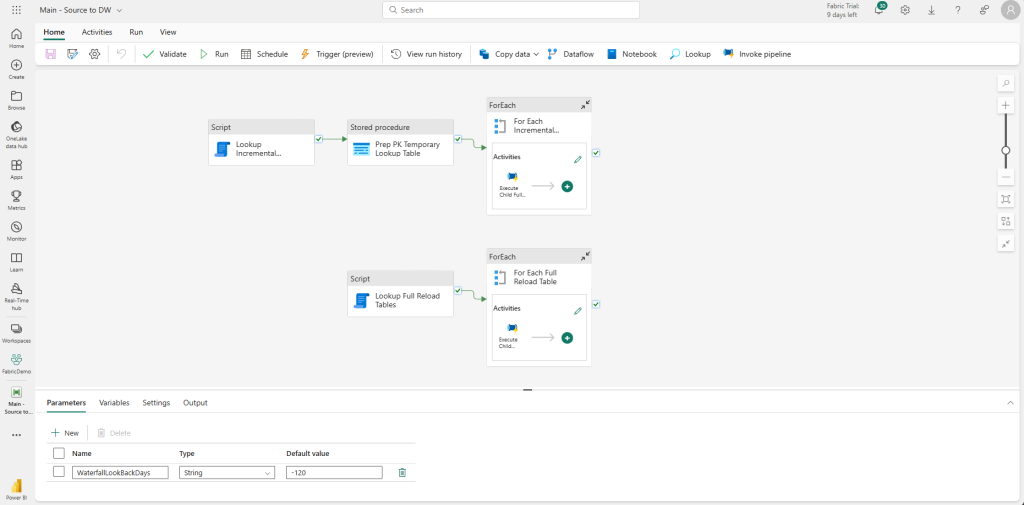Viewport: 1024px width, 505px height.
Task: Click the Validate button
Action: pyautogui.click(x=164, y=54)
